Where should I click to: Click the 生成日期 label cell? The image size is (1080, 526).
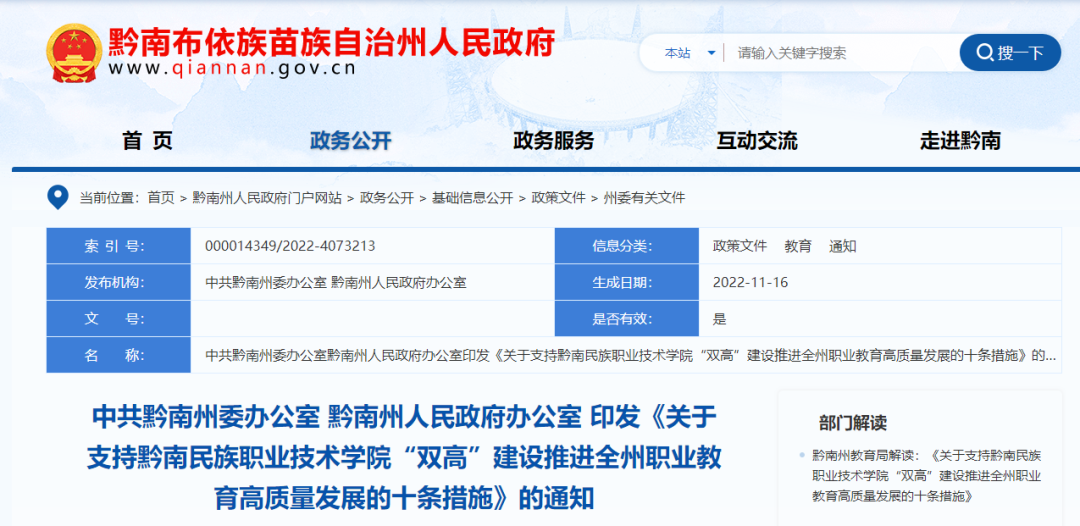click(x=627, y=282)
